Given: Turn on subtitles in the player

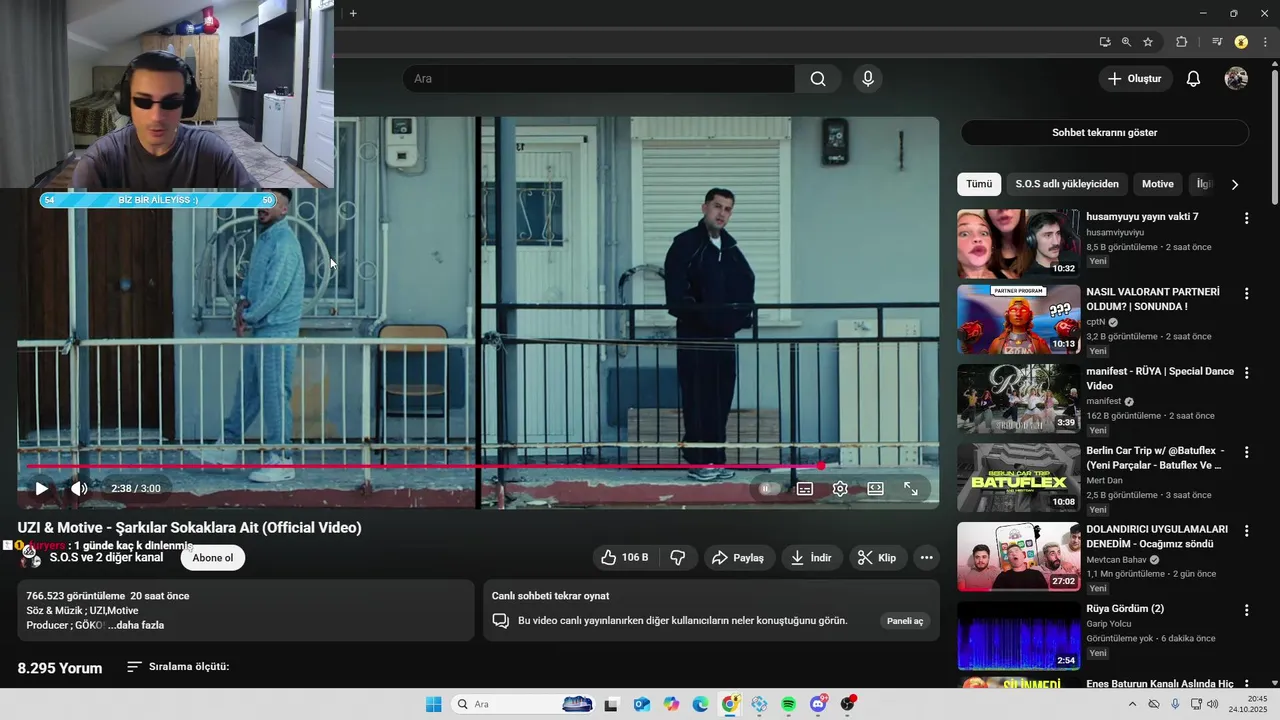Looking at the screenshot, I should coord(805,489).
